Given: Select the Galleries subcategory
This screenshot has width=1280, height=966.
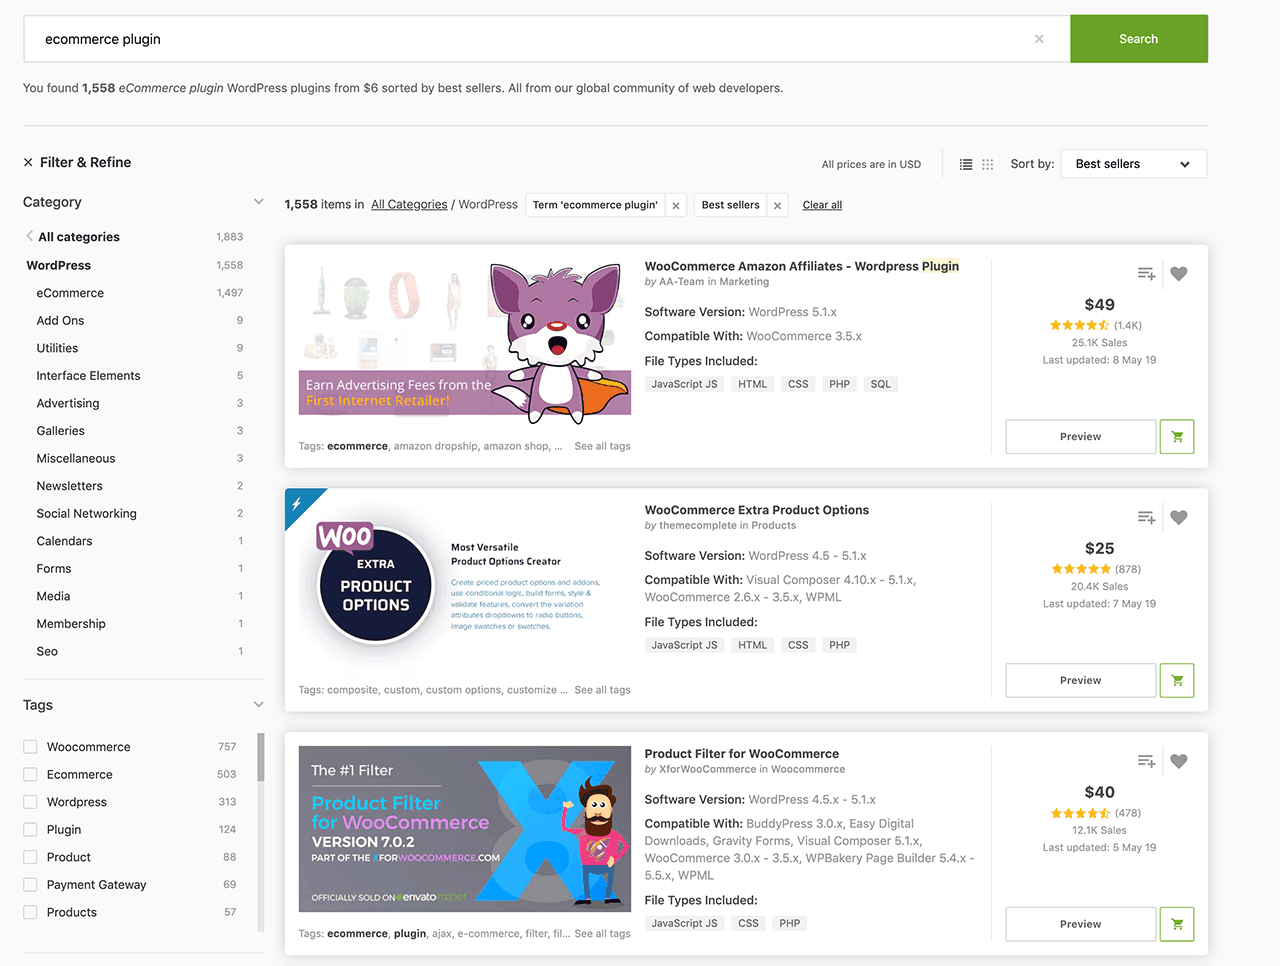Looking at the screenshot, I should pyautogui.click(x=60, y=430).
